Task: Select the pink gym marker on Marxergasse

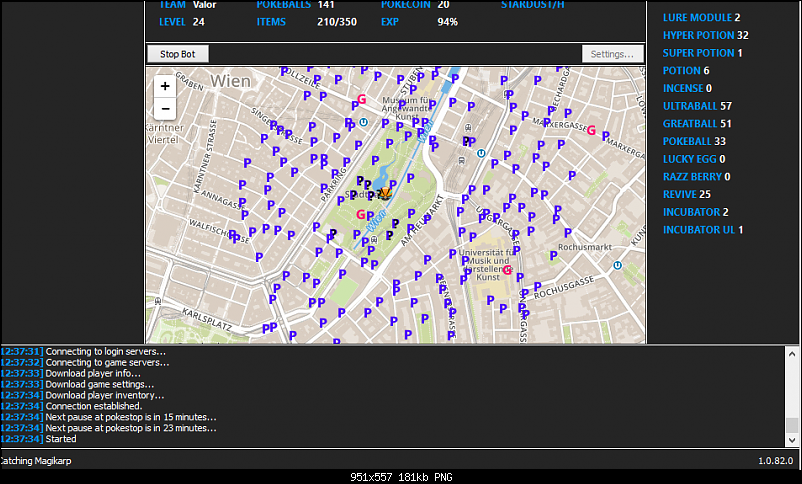Action: point(591,130)
